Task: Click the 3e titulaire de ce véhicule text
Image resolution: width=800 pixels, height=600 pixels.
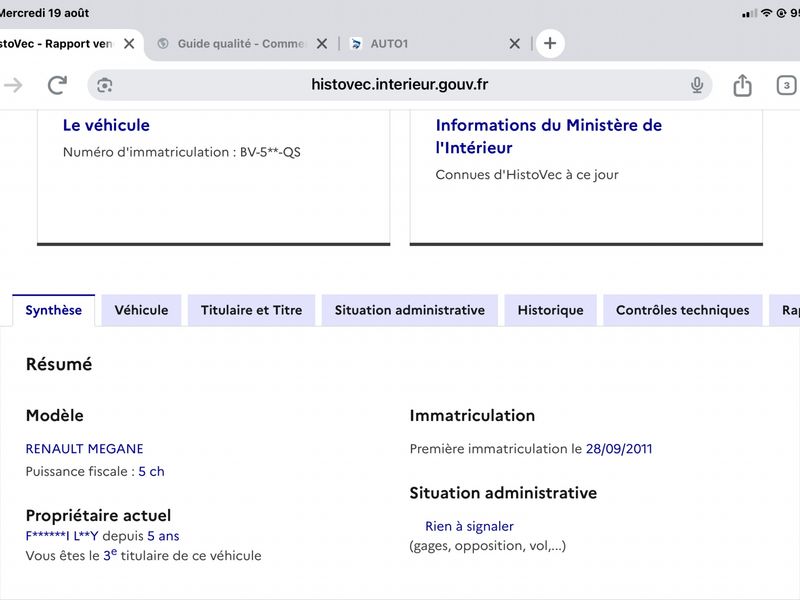Action: coord(182,555)
